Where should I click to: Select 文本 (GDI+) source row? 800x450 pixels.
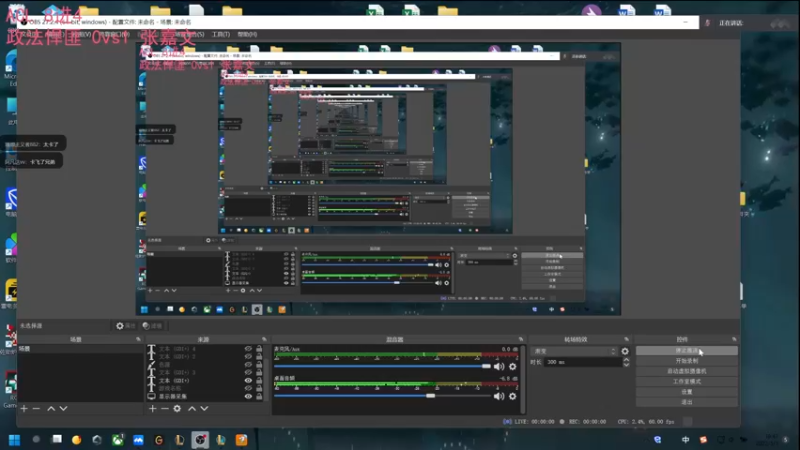coord(205,381)
